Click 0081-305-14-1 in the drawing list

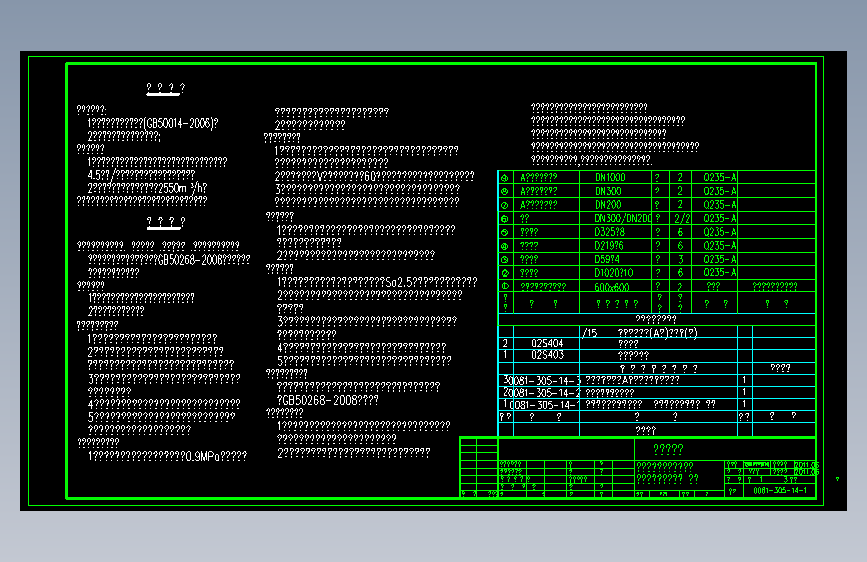[x=545, y=405]
